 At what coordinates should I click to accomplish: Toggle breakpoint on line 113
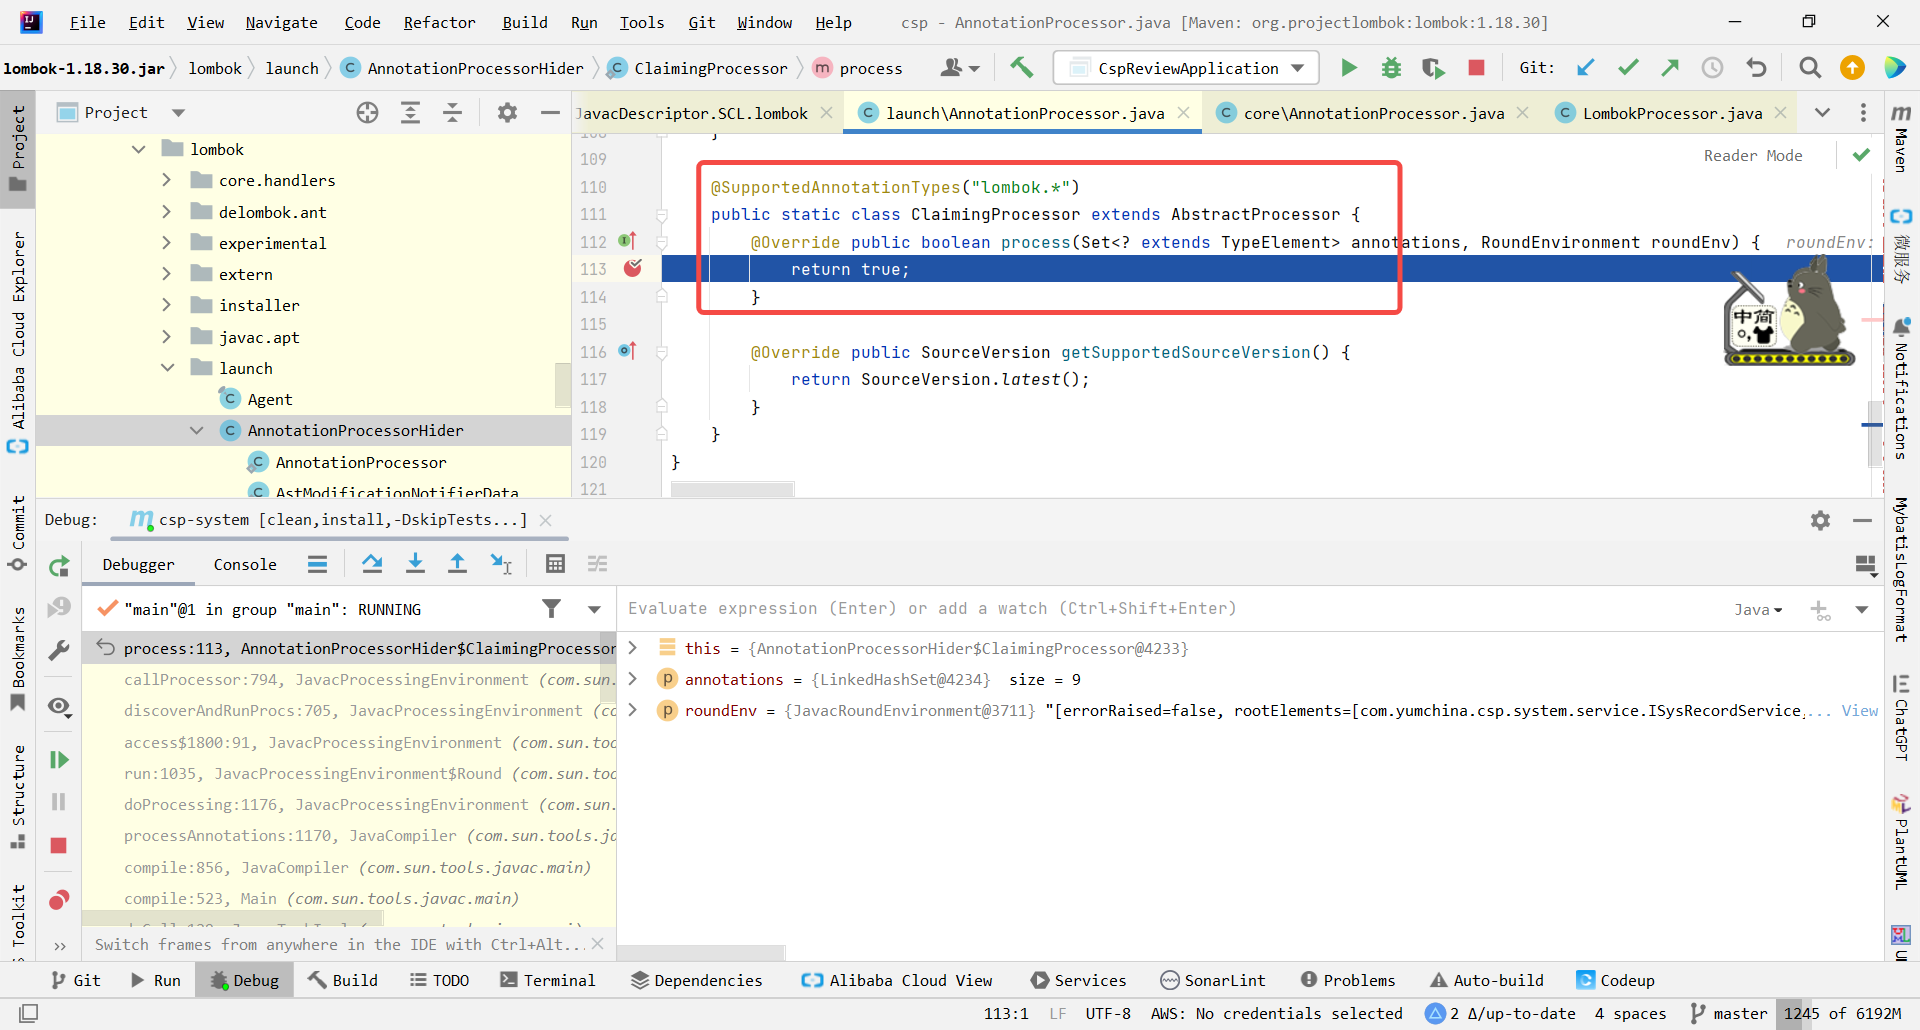tap(633, 268)
